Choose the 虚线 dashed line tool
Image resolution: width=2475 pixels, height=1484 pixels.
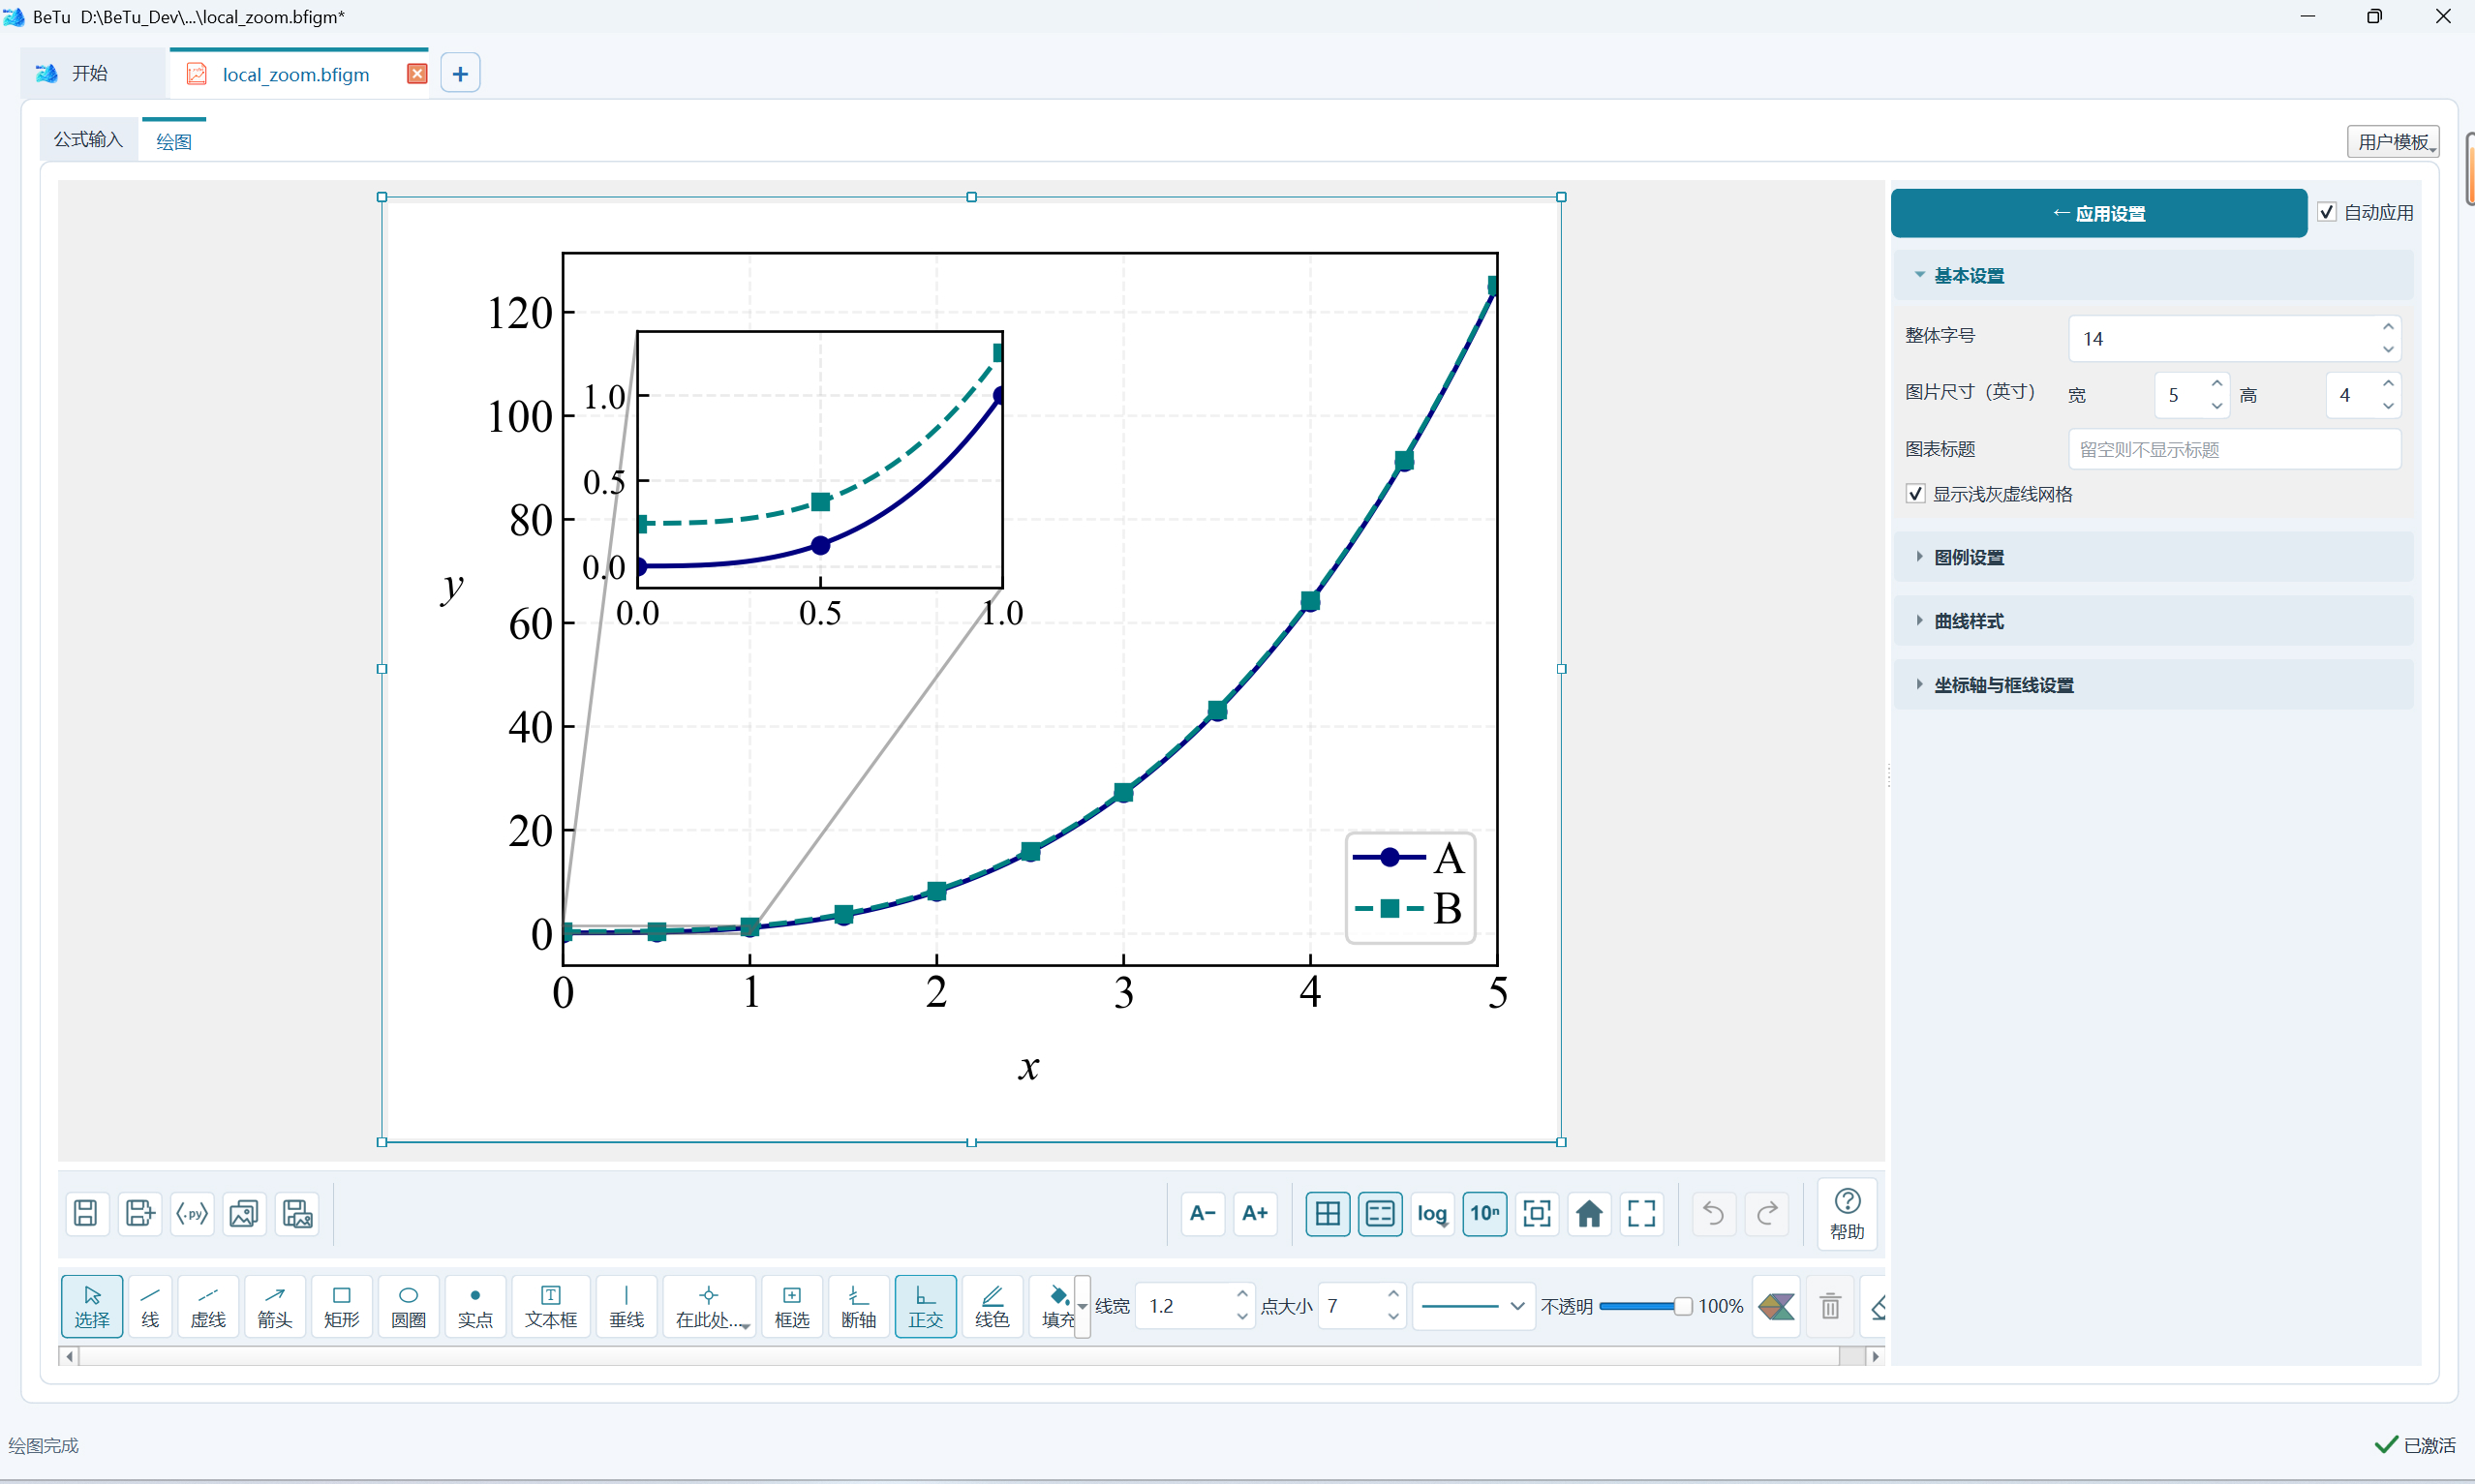coord(208,1305)
